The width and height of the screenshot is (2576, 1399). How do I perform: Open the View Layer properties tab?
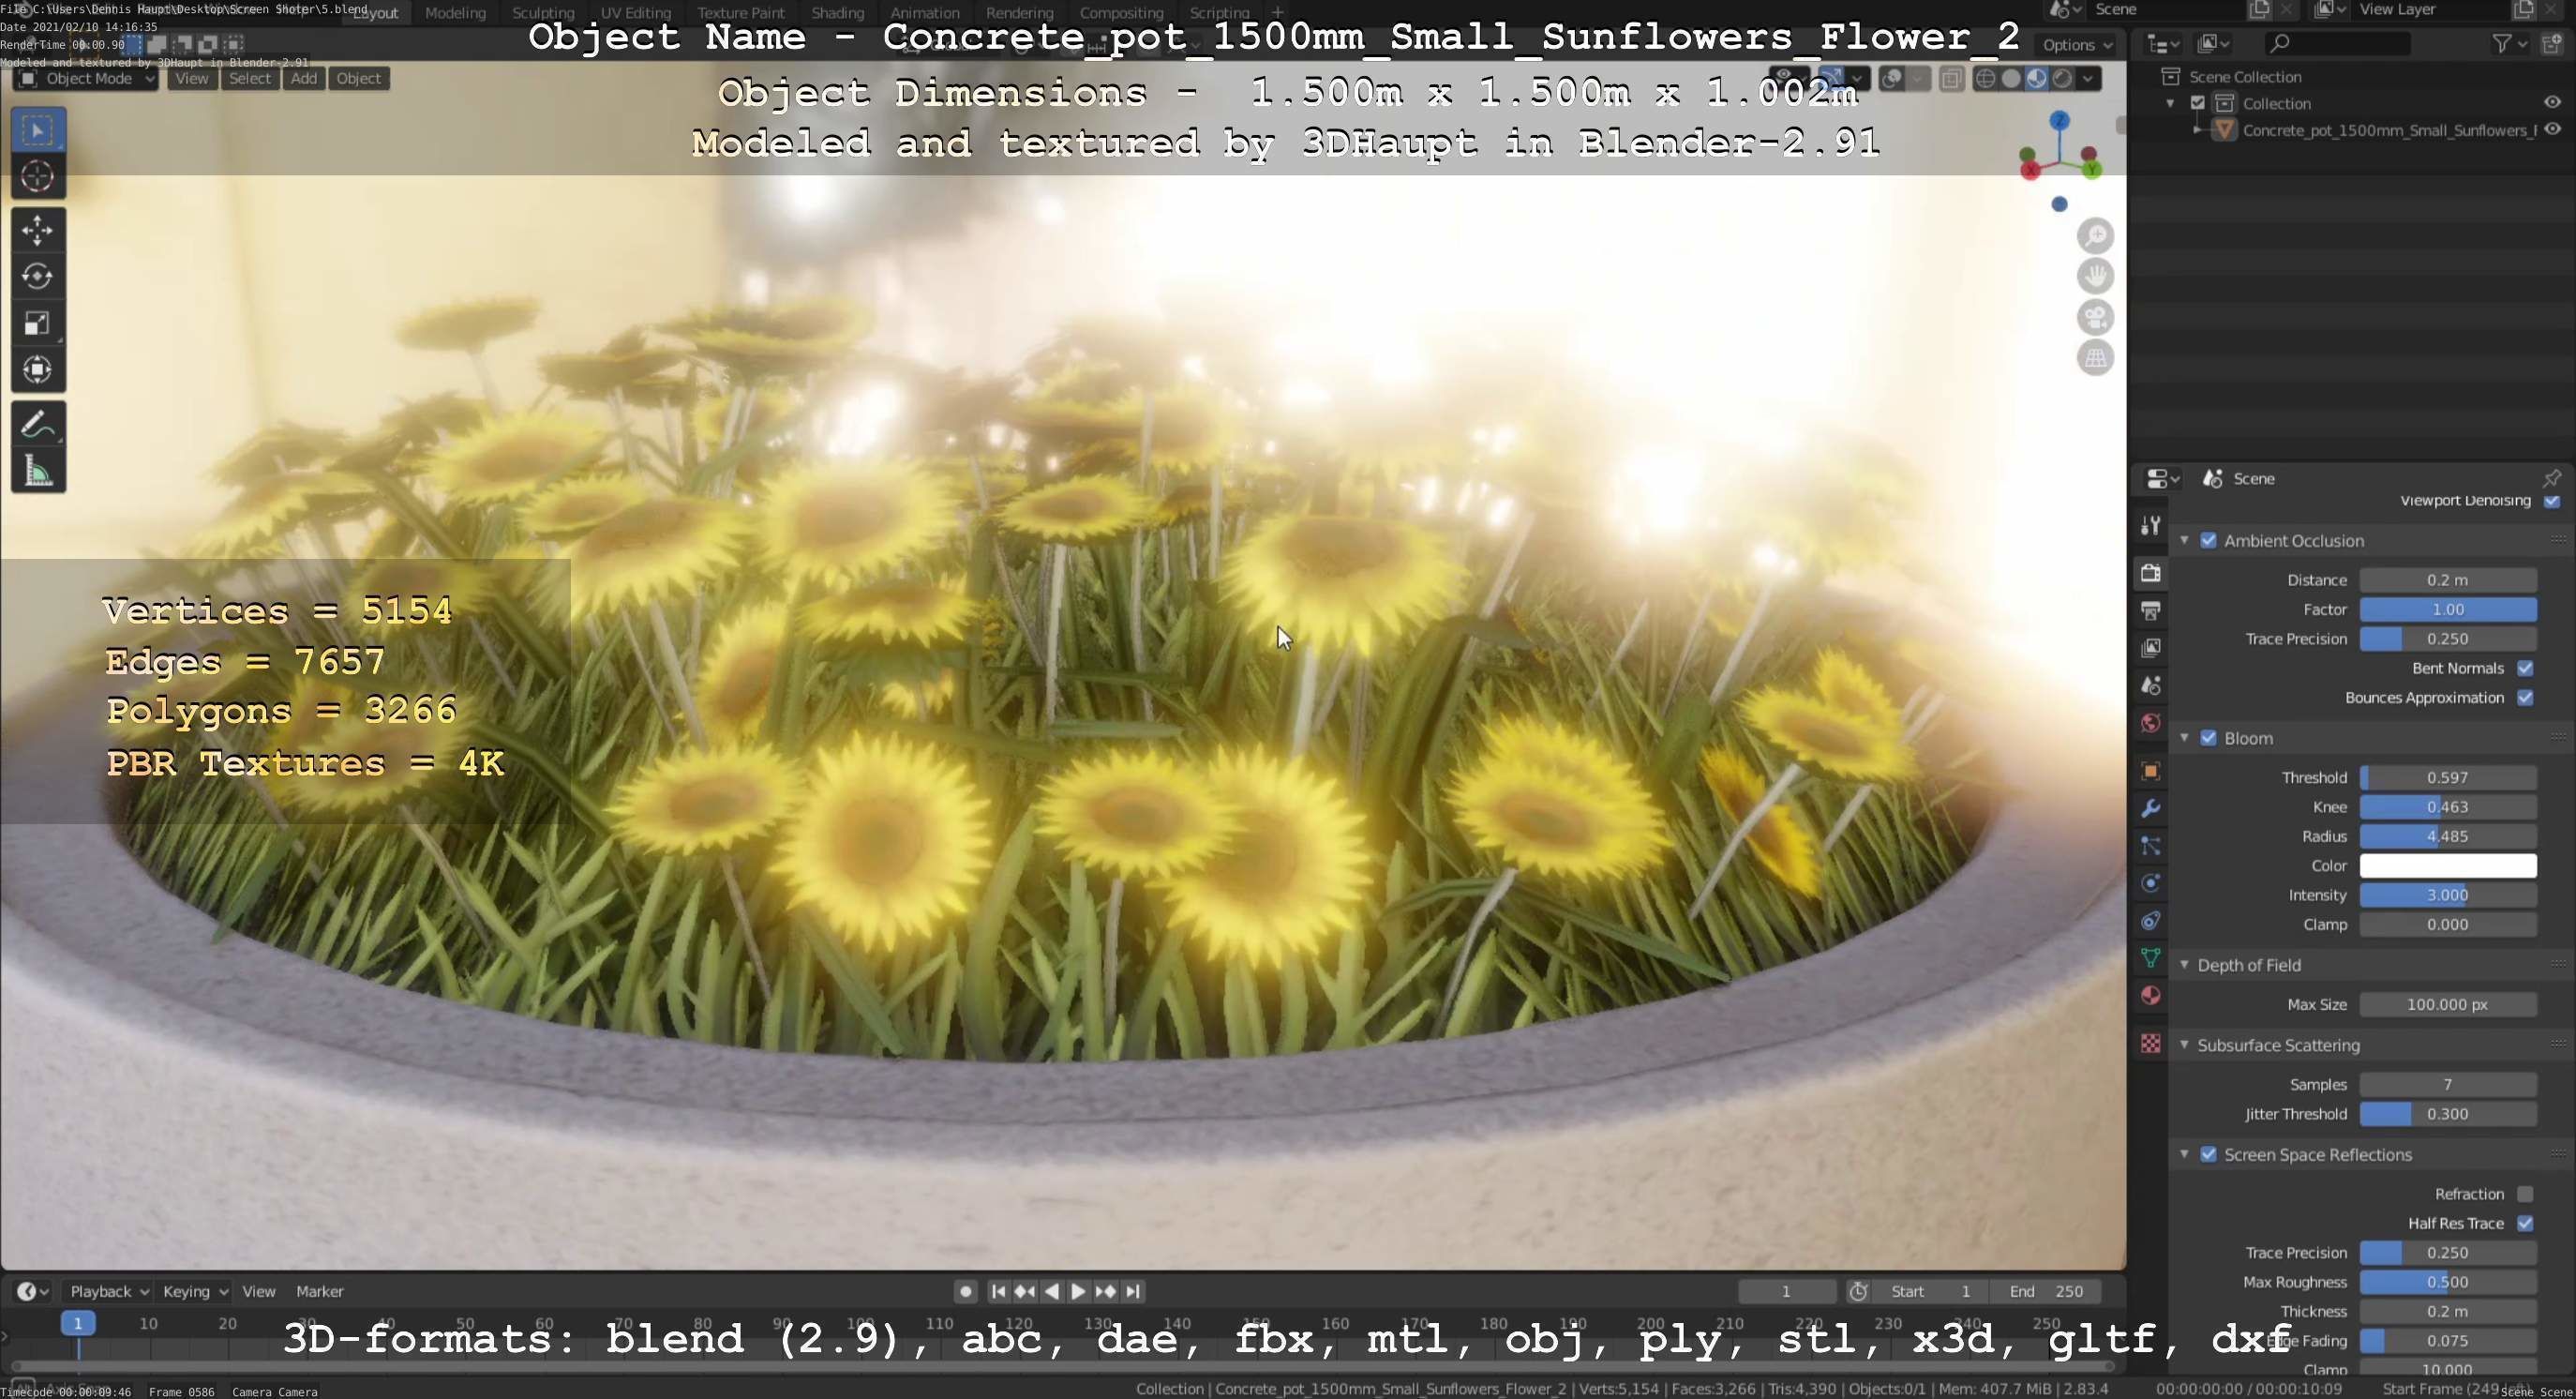coord(2150,648)
